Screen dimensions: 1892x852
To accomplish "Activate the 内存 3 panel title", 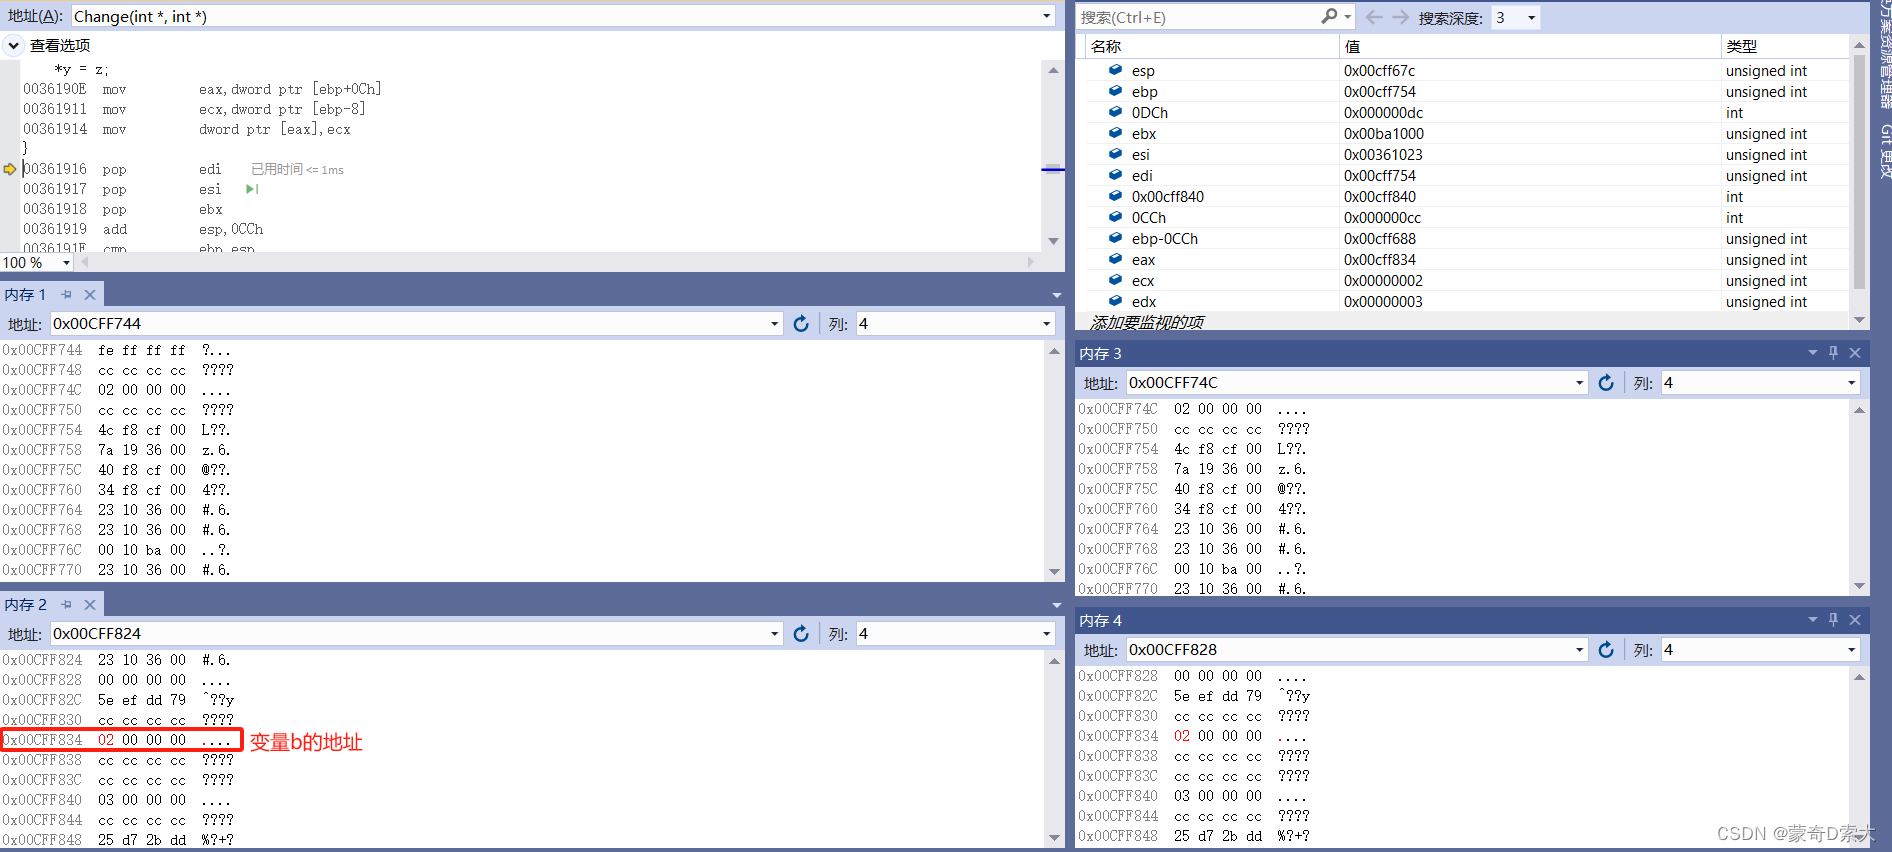I will click(1100, 354).
